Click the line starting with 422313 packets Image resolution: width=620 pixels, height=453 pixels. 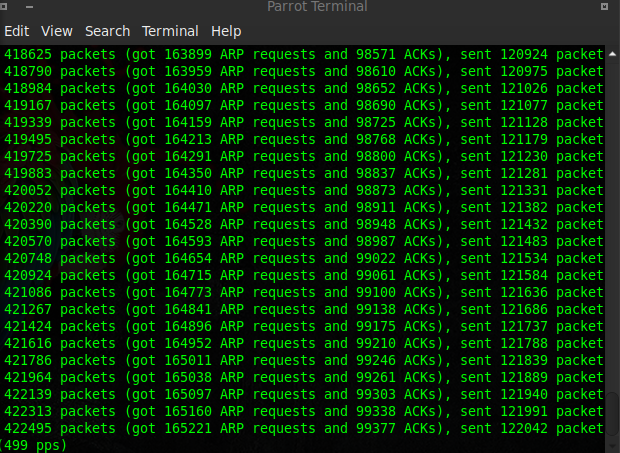[x=304, y=411]
